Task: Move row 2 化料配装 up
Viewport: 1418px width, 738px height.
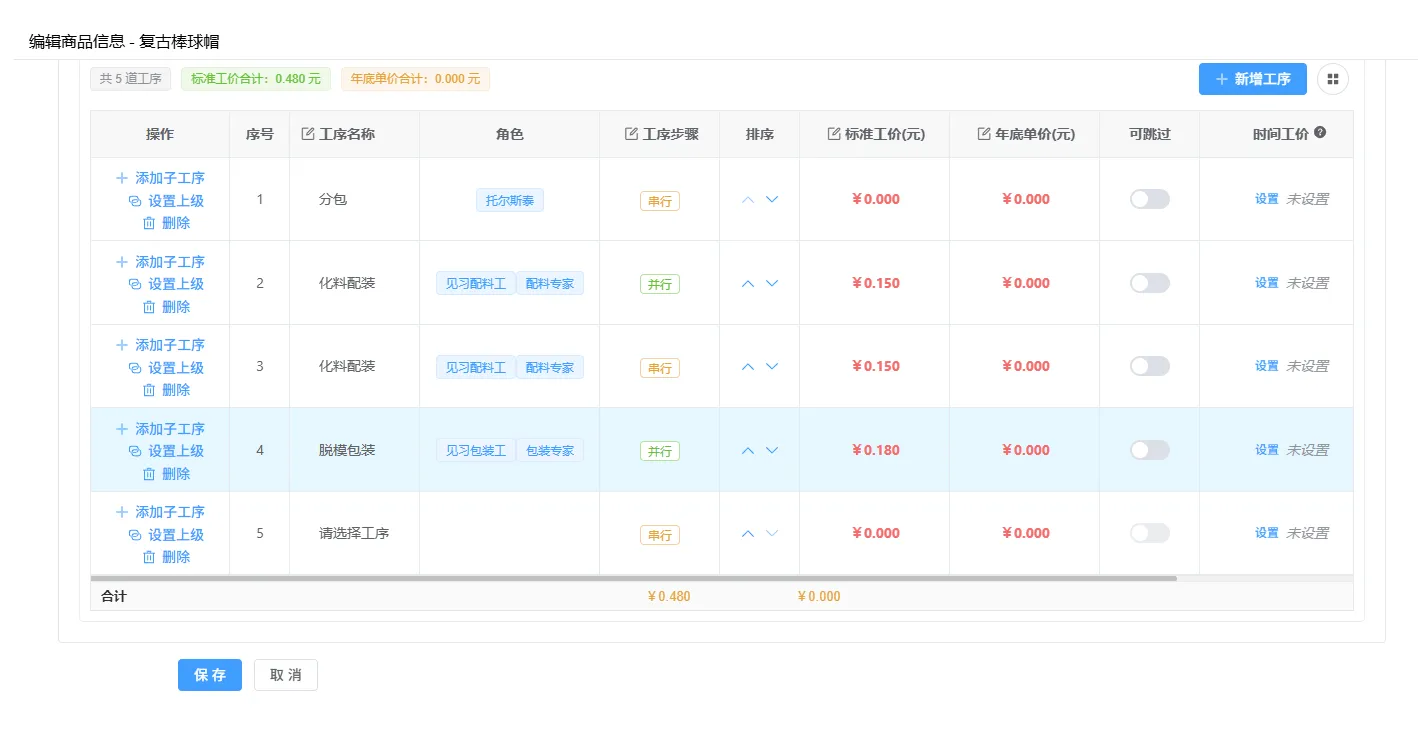Action: pyautogui.click(x=748, y=283)
